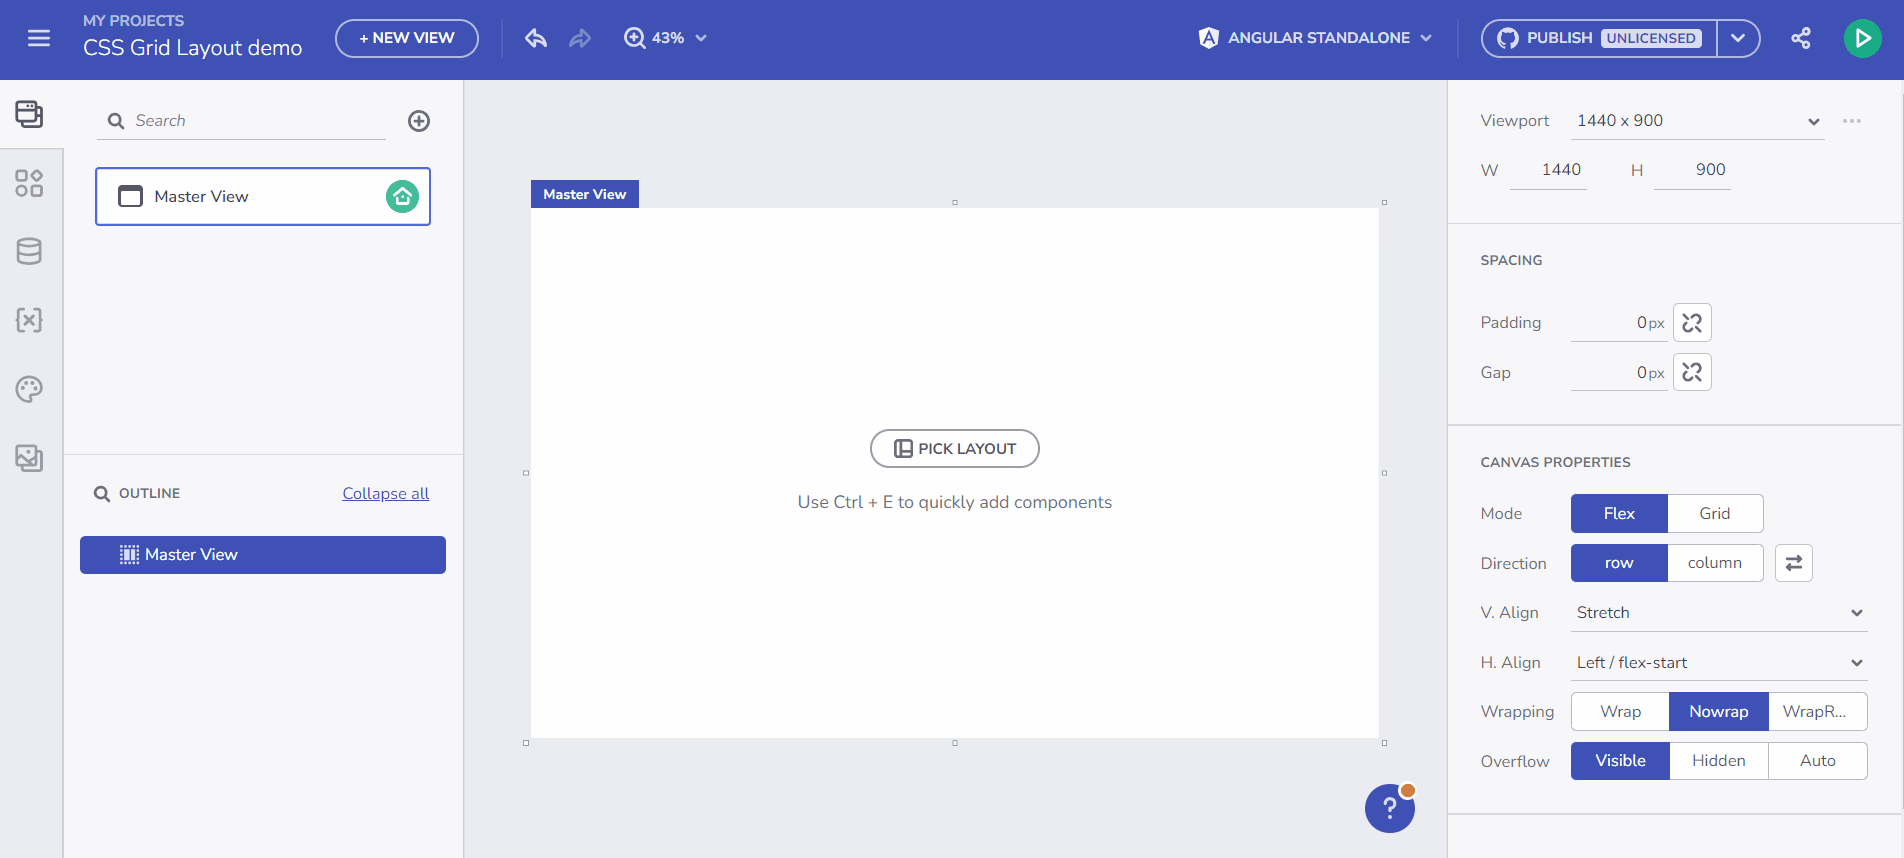Select Master View in views list
The width and height of the screenshot is (1904, 858).
click(x=263, y=197)
